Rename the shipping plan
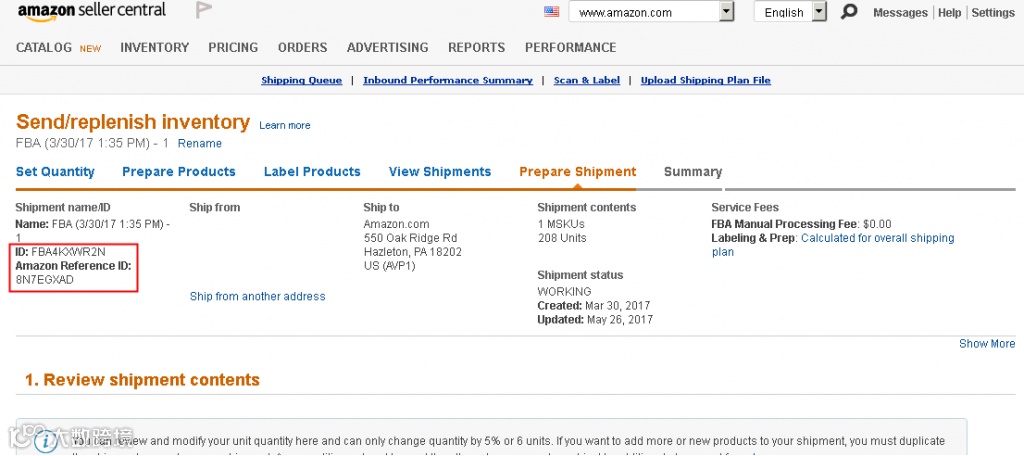Viewport: 1024px width, 456px height. pos(199,143)
